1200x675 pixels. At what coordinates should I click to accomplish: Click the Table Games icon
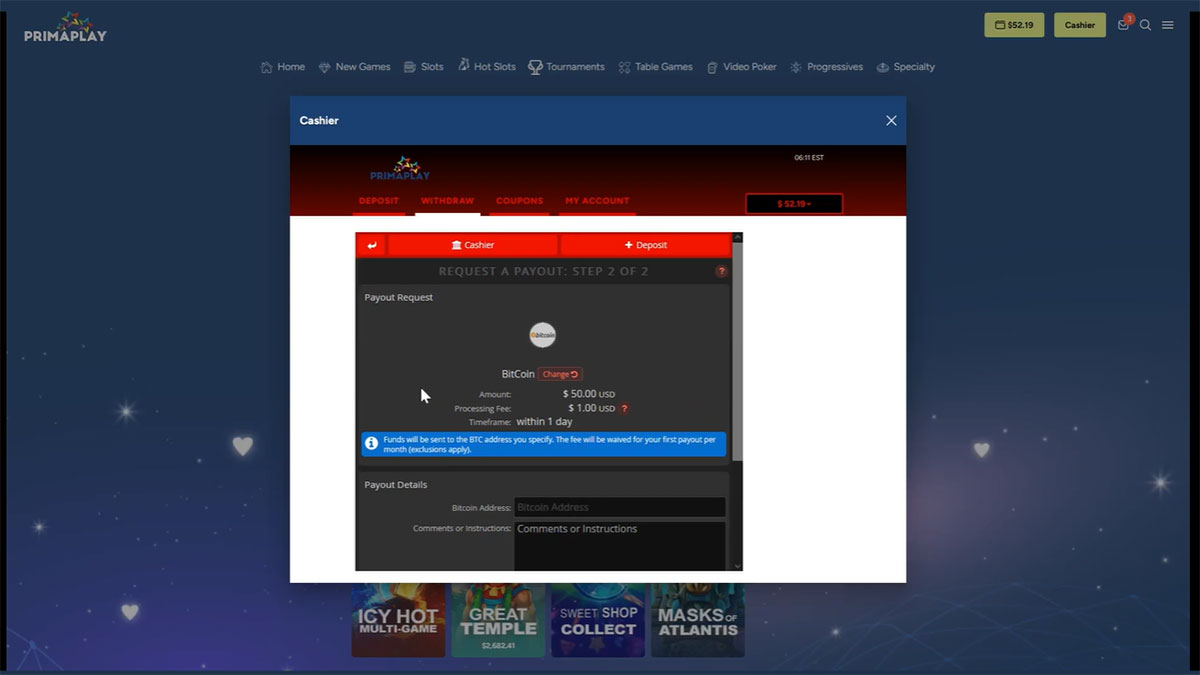[624, 67]
